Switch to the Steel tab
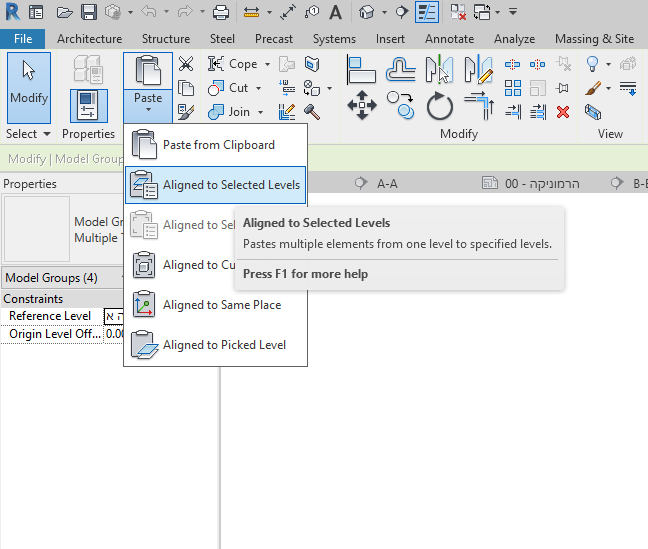The height and width of the screenshot is (549, 648). click(x=222, y=39)
